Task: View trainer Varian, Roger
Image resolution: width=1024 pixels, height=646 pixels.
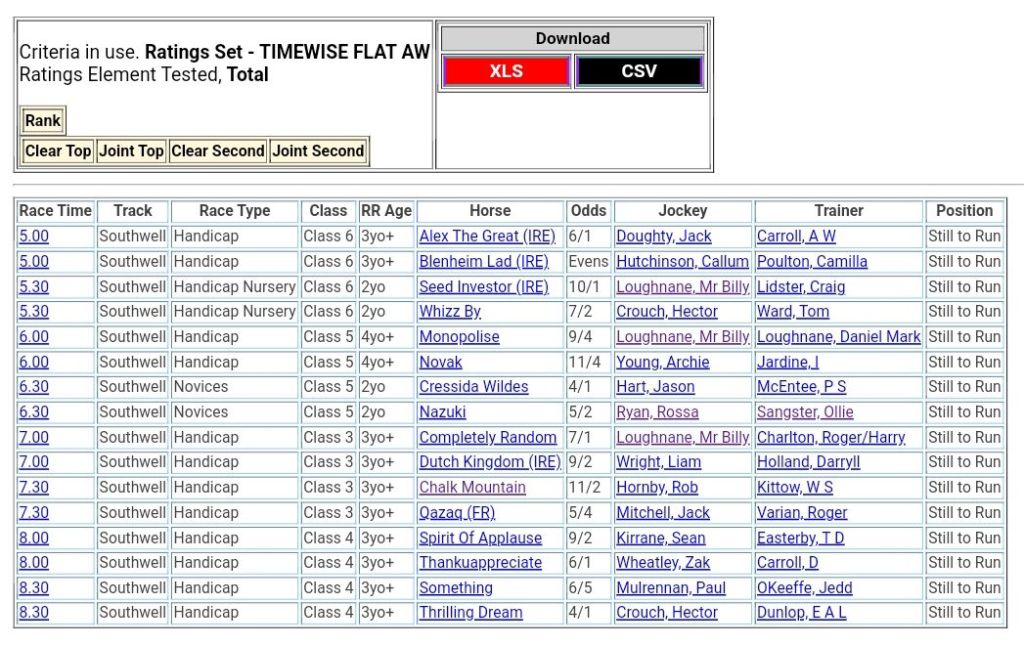Action: click(802, 512)
